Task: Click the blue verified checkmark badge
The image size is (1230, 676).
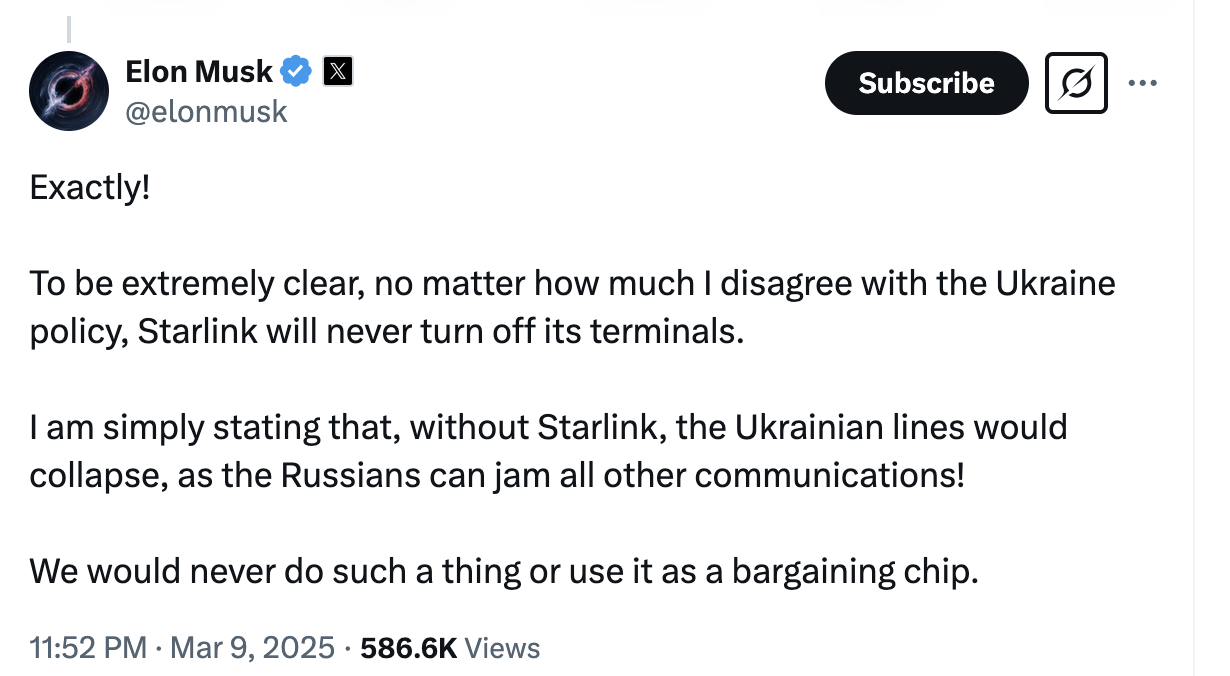Action: click(297, 71)
